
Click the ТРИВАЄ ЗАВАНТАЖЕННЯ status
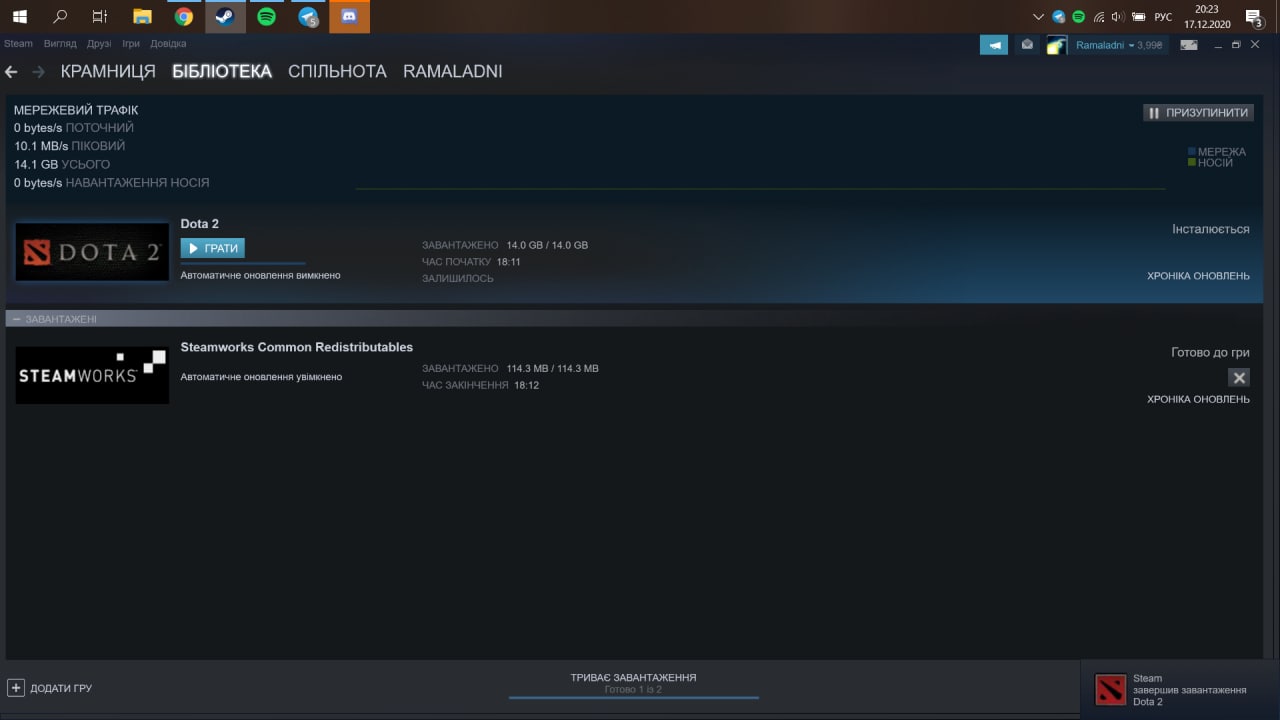633,677
